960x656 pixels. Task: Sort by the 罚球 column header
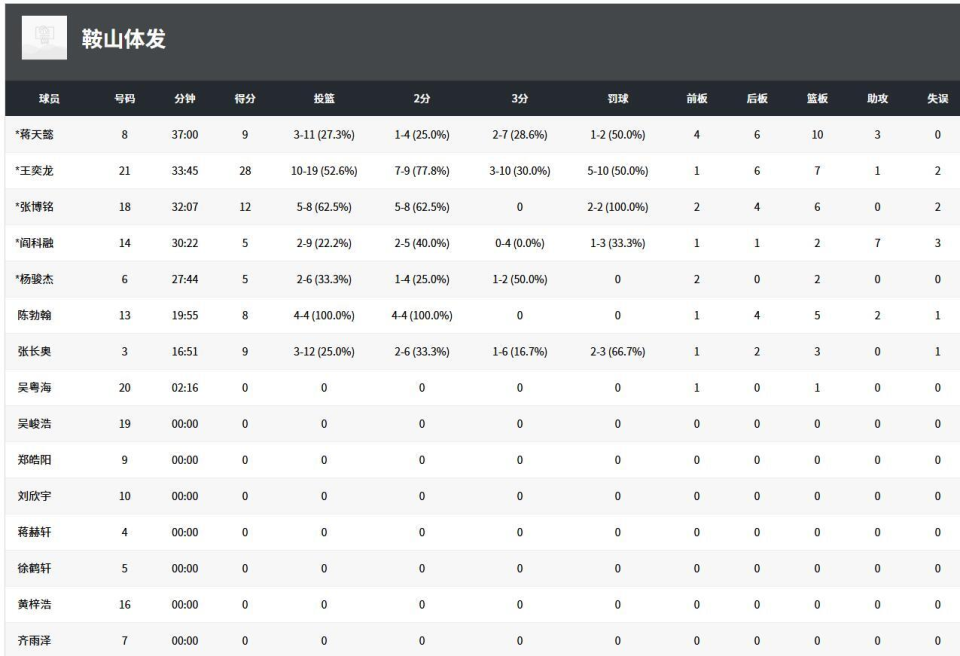pos(618,99)
